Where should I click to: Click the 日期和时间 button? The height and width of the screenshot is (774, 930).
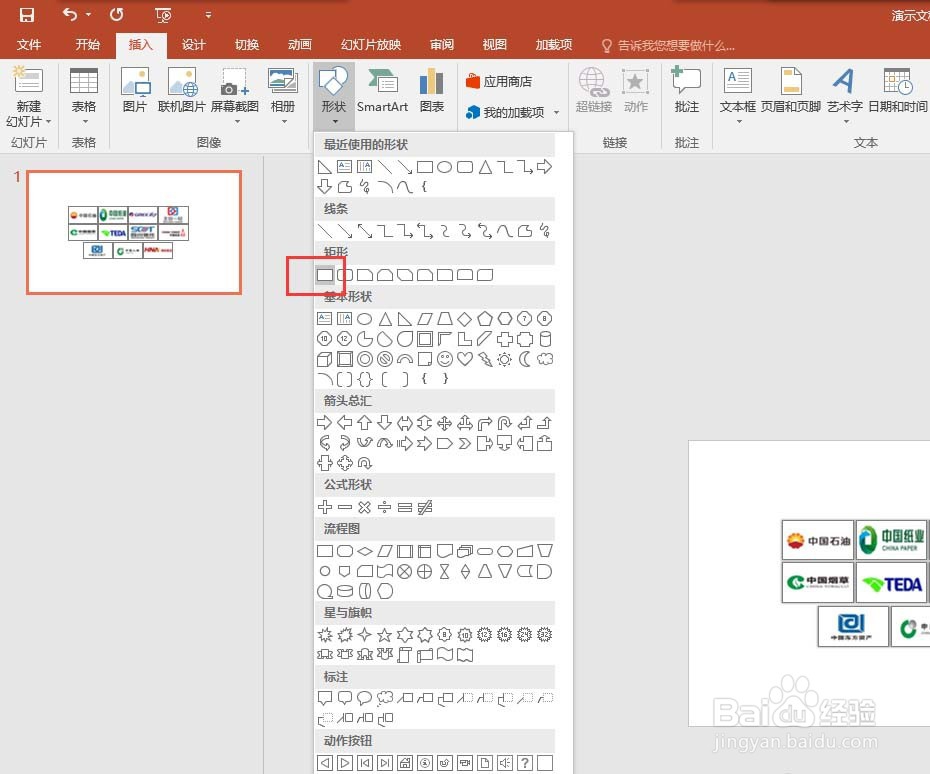click(897, 90)
